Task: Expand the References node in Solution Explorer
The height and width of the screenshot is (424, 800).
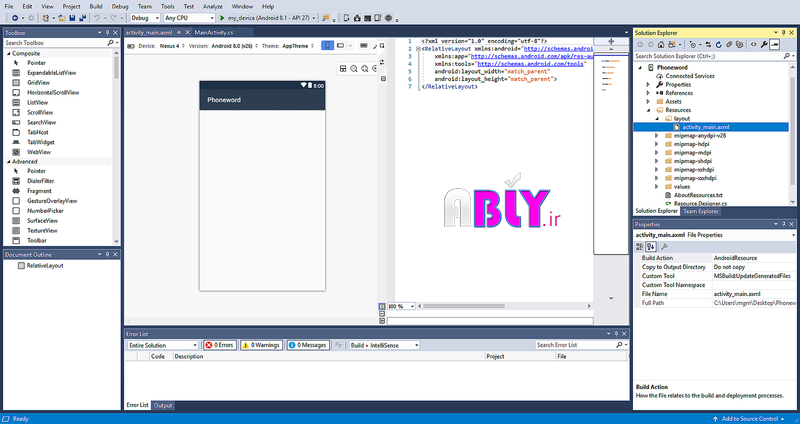Action: (648, 93)
